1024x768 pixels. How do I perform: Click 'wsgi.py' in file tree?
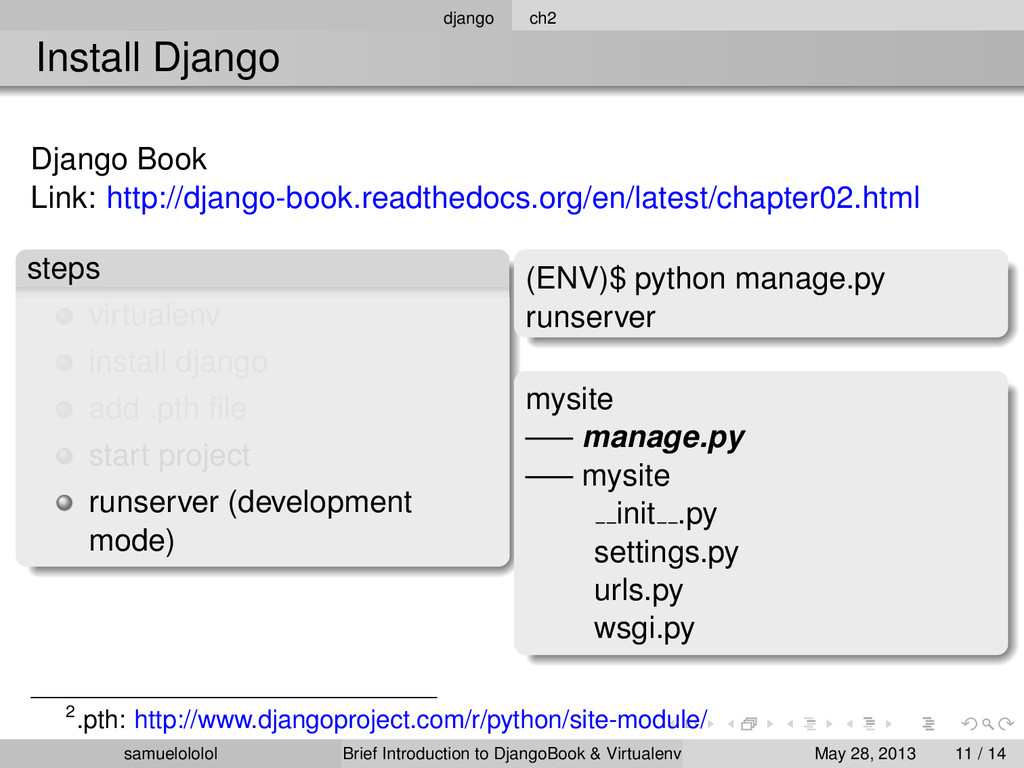[644, 629]
